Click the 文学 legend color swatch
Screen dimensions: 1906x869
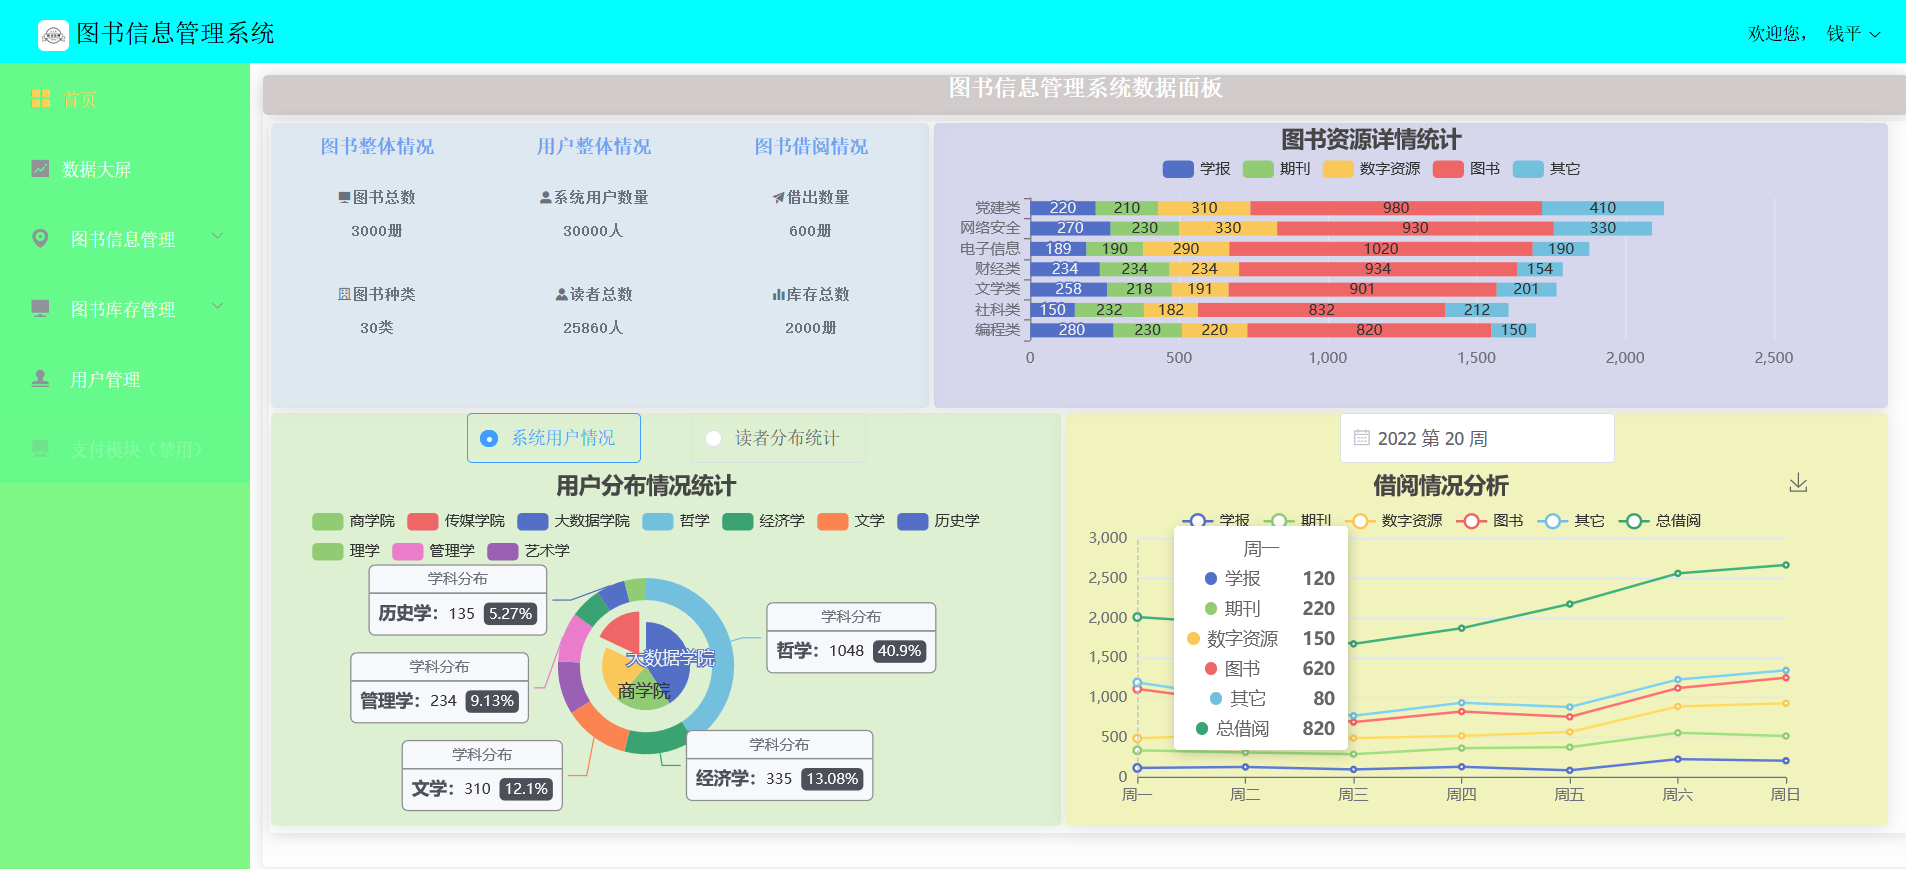(x=833, y=521)
